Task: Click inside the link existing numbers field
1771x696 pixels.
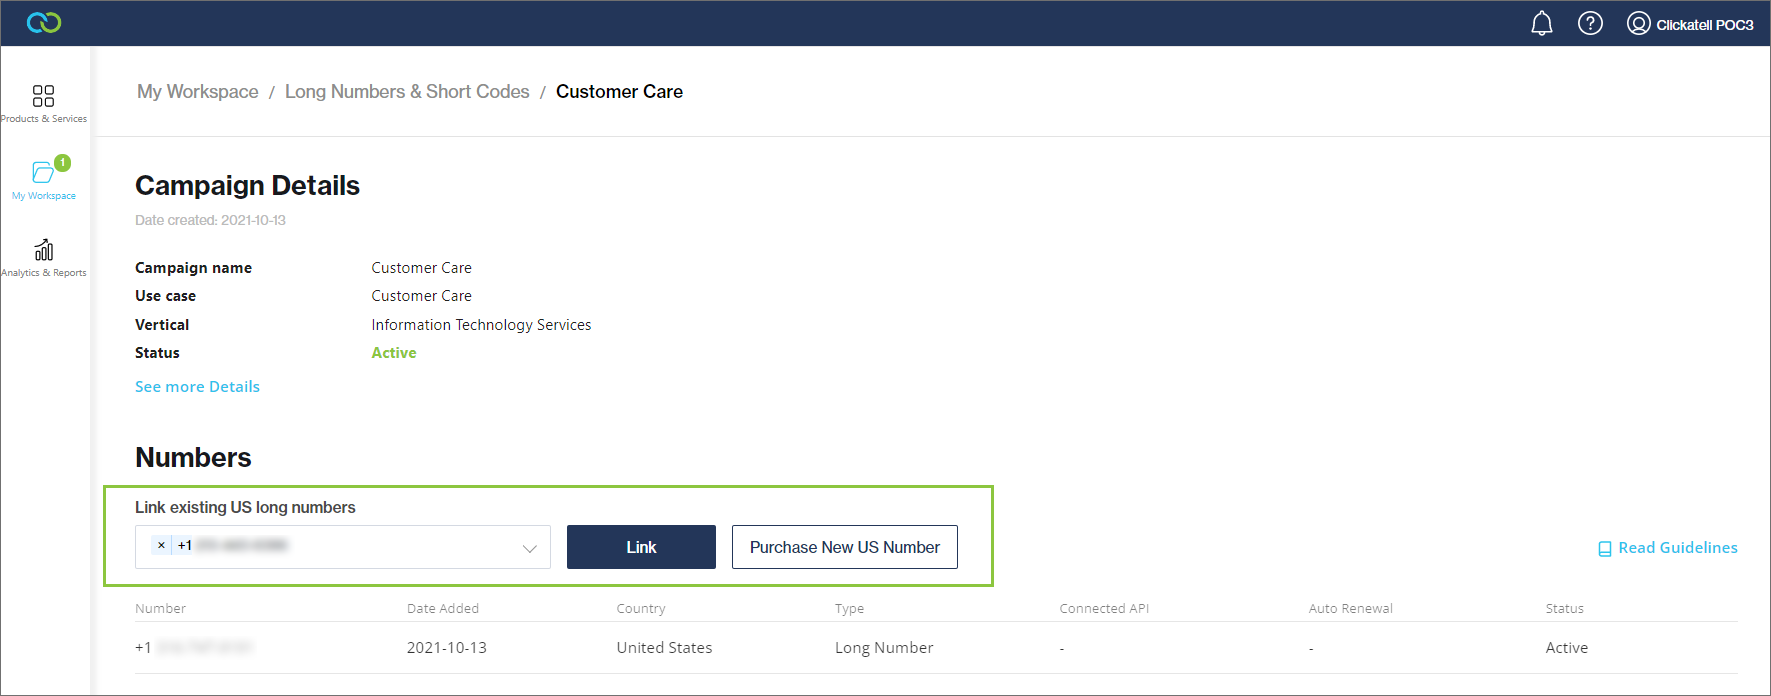Action: coord(400,547)
